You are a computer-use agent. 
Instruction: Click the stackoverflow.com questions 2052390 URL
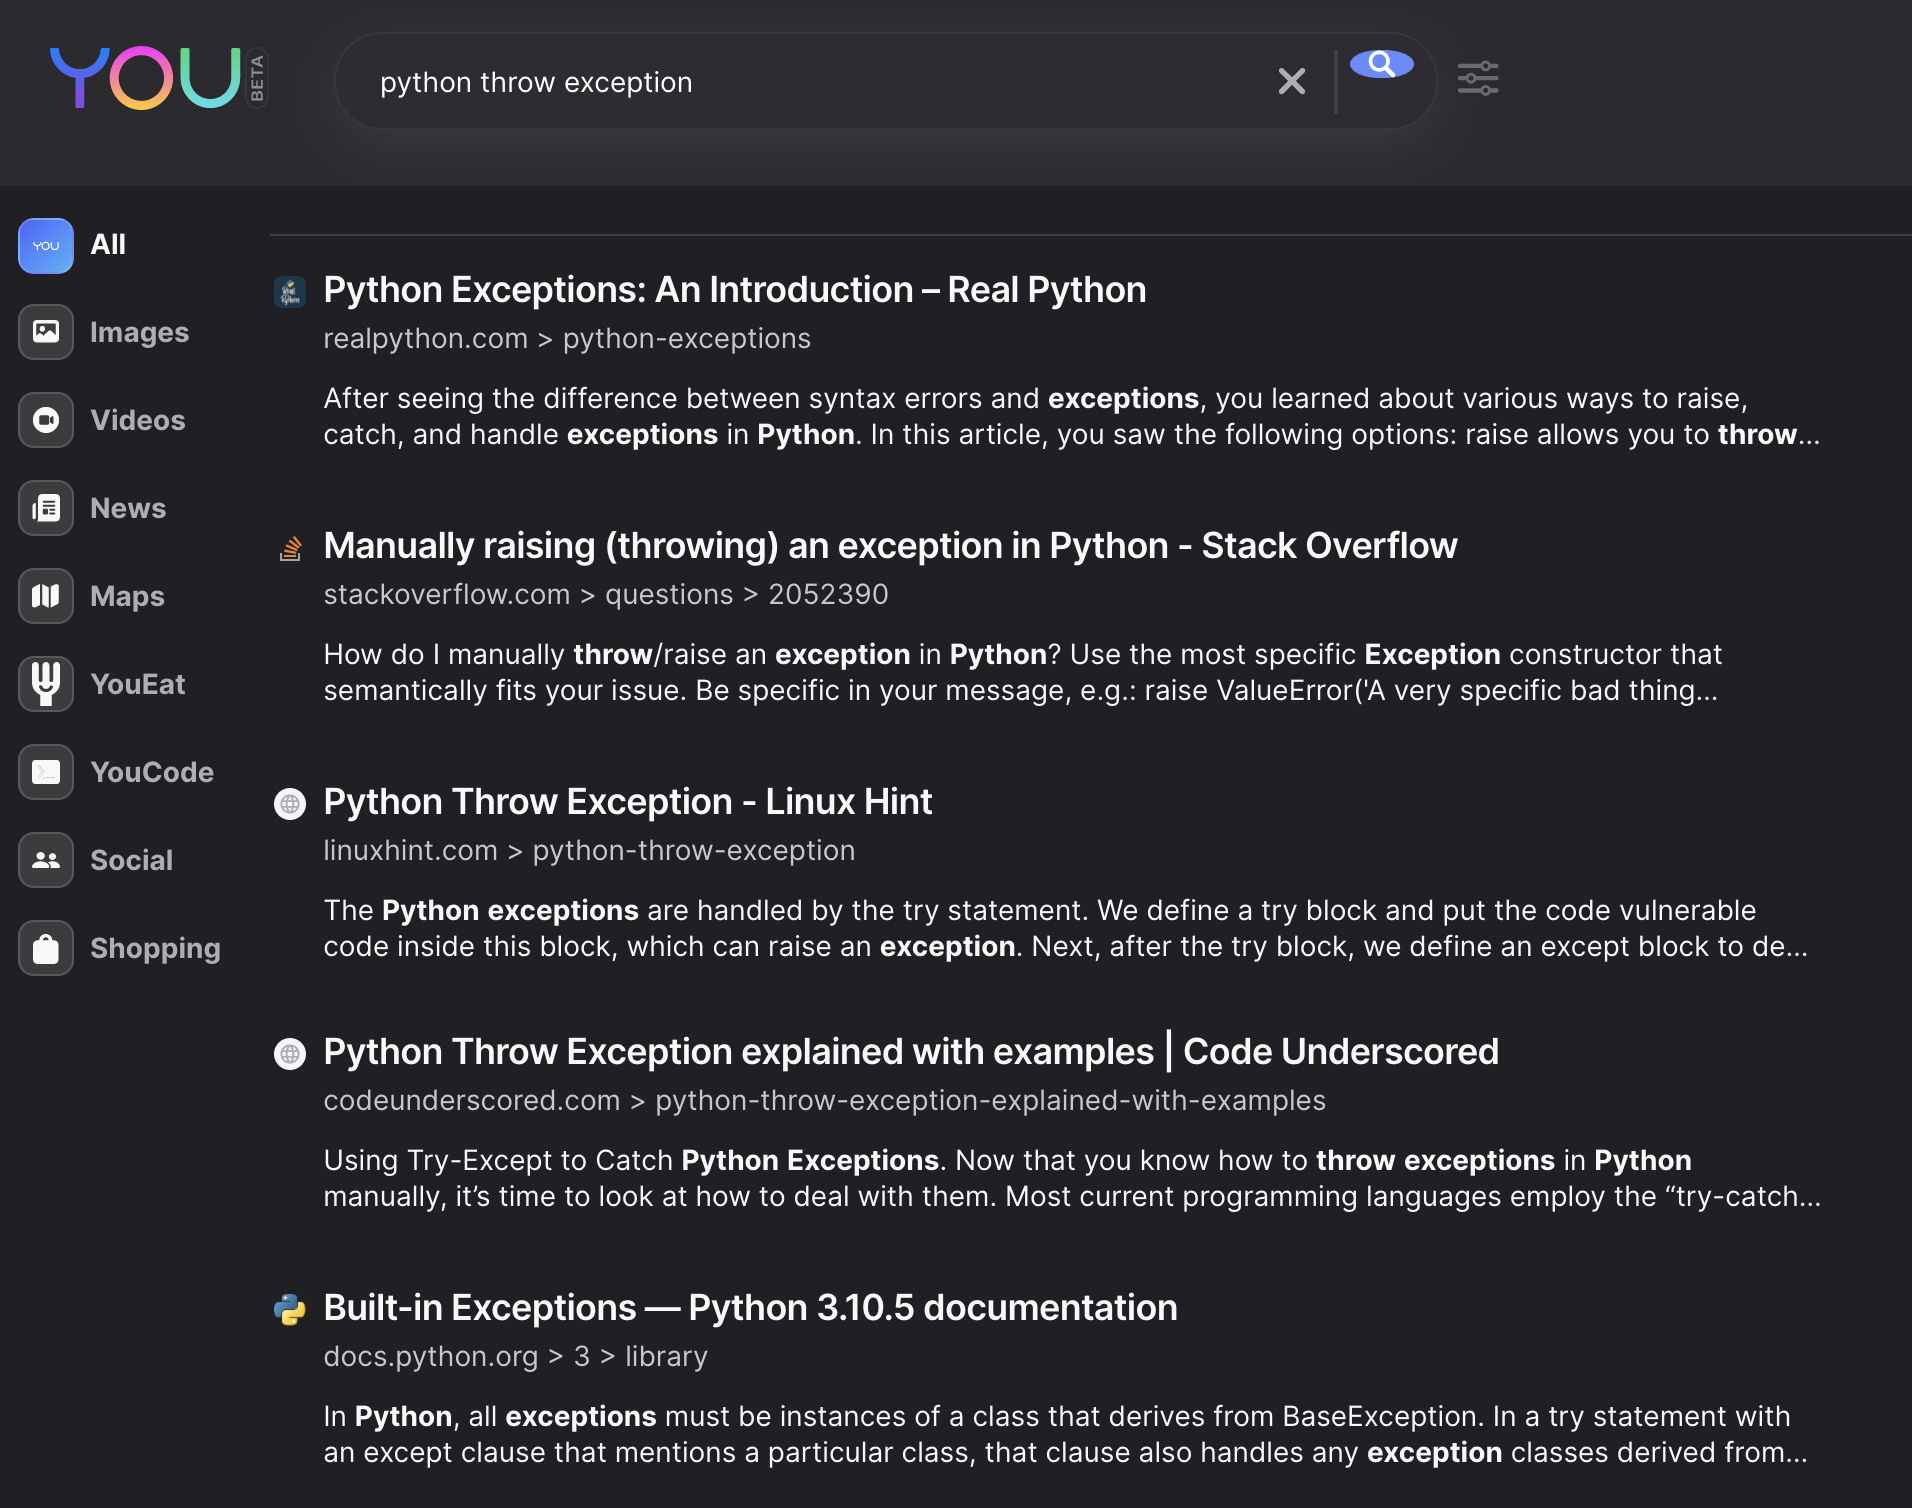606,595
